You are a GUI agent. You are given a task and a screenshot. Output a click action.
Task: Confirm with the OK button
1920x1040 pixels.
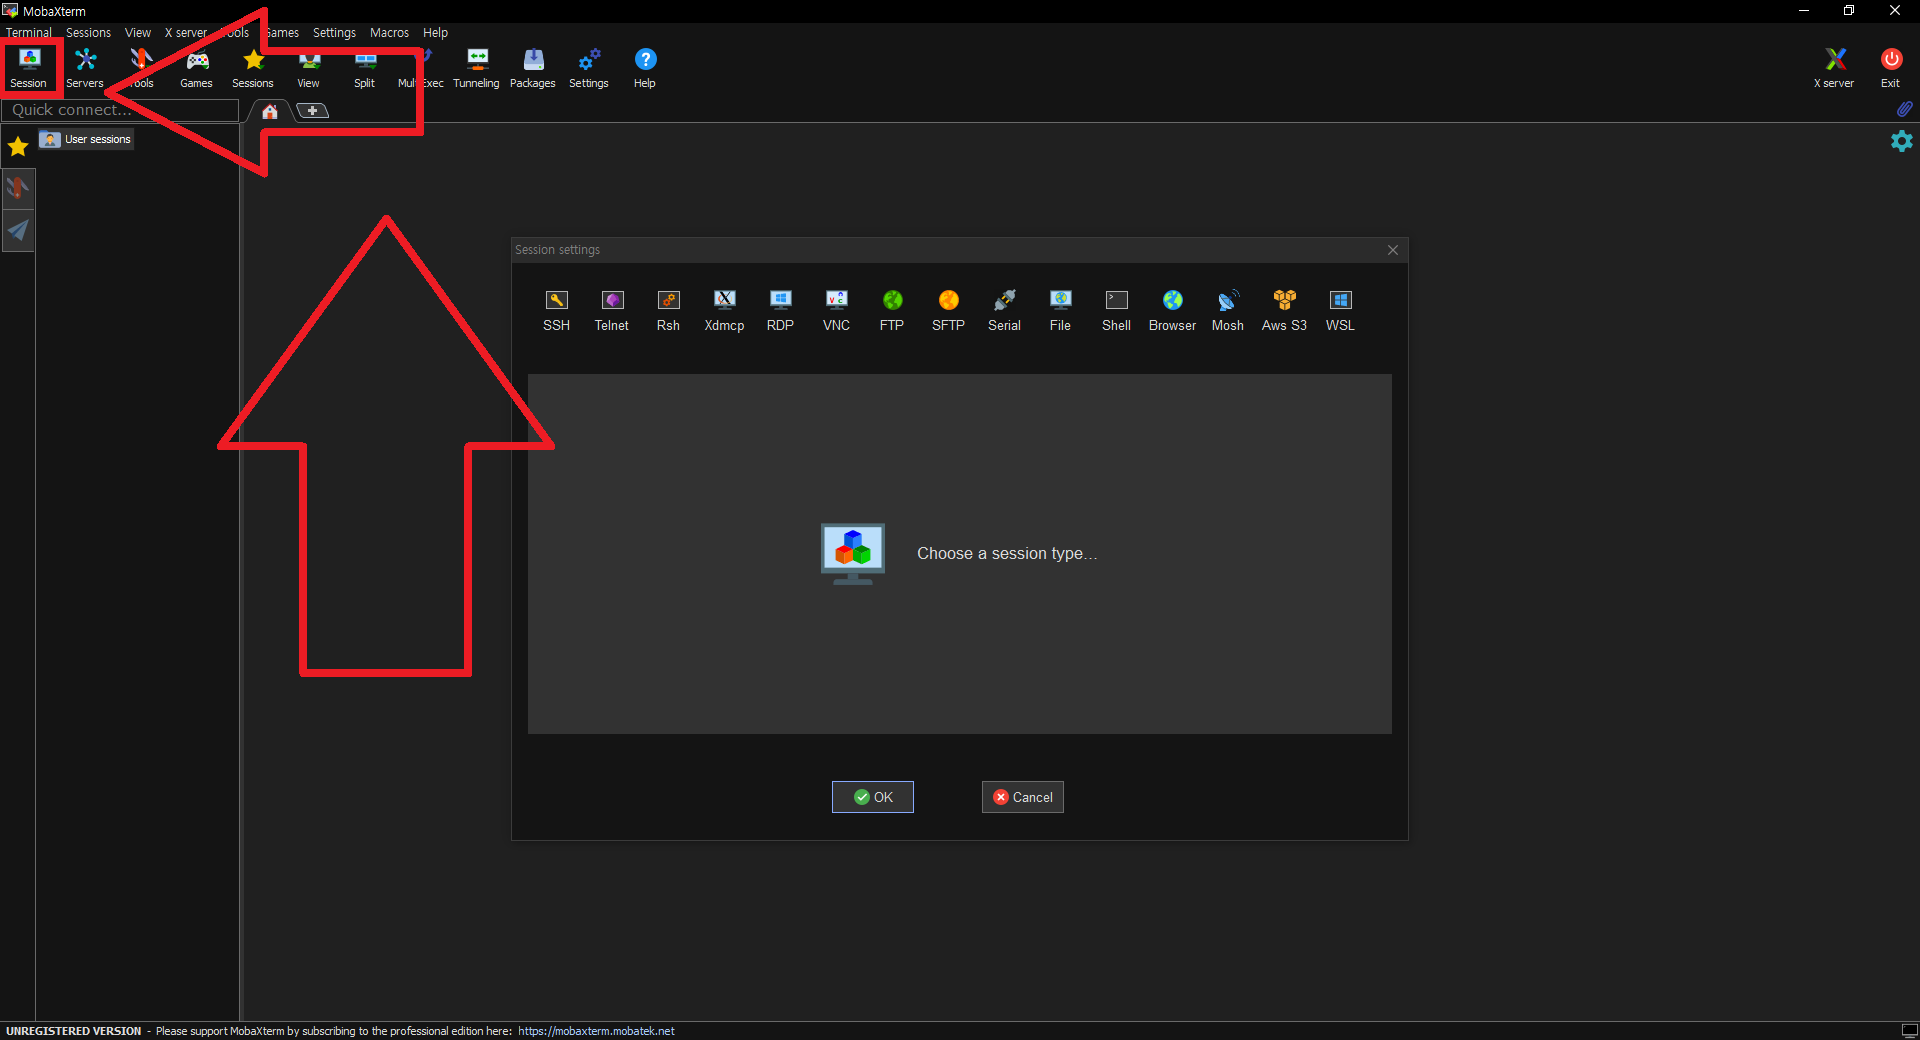[873, 797]
